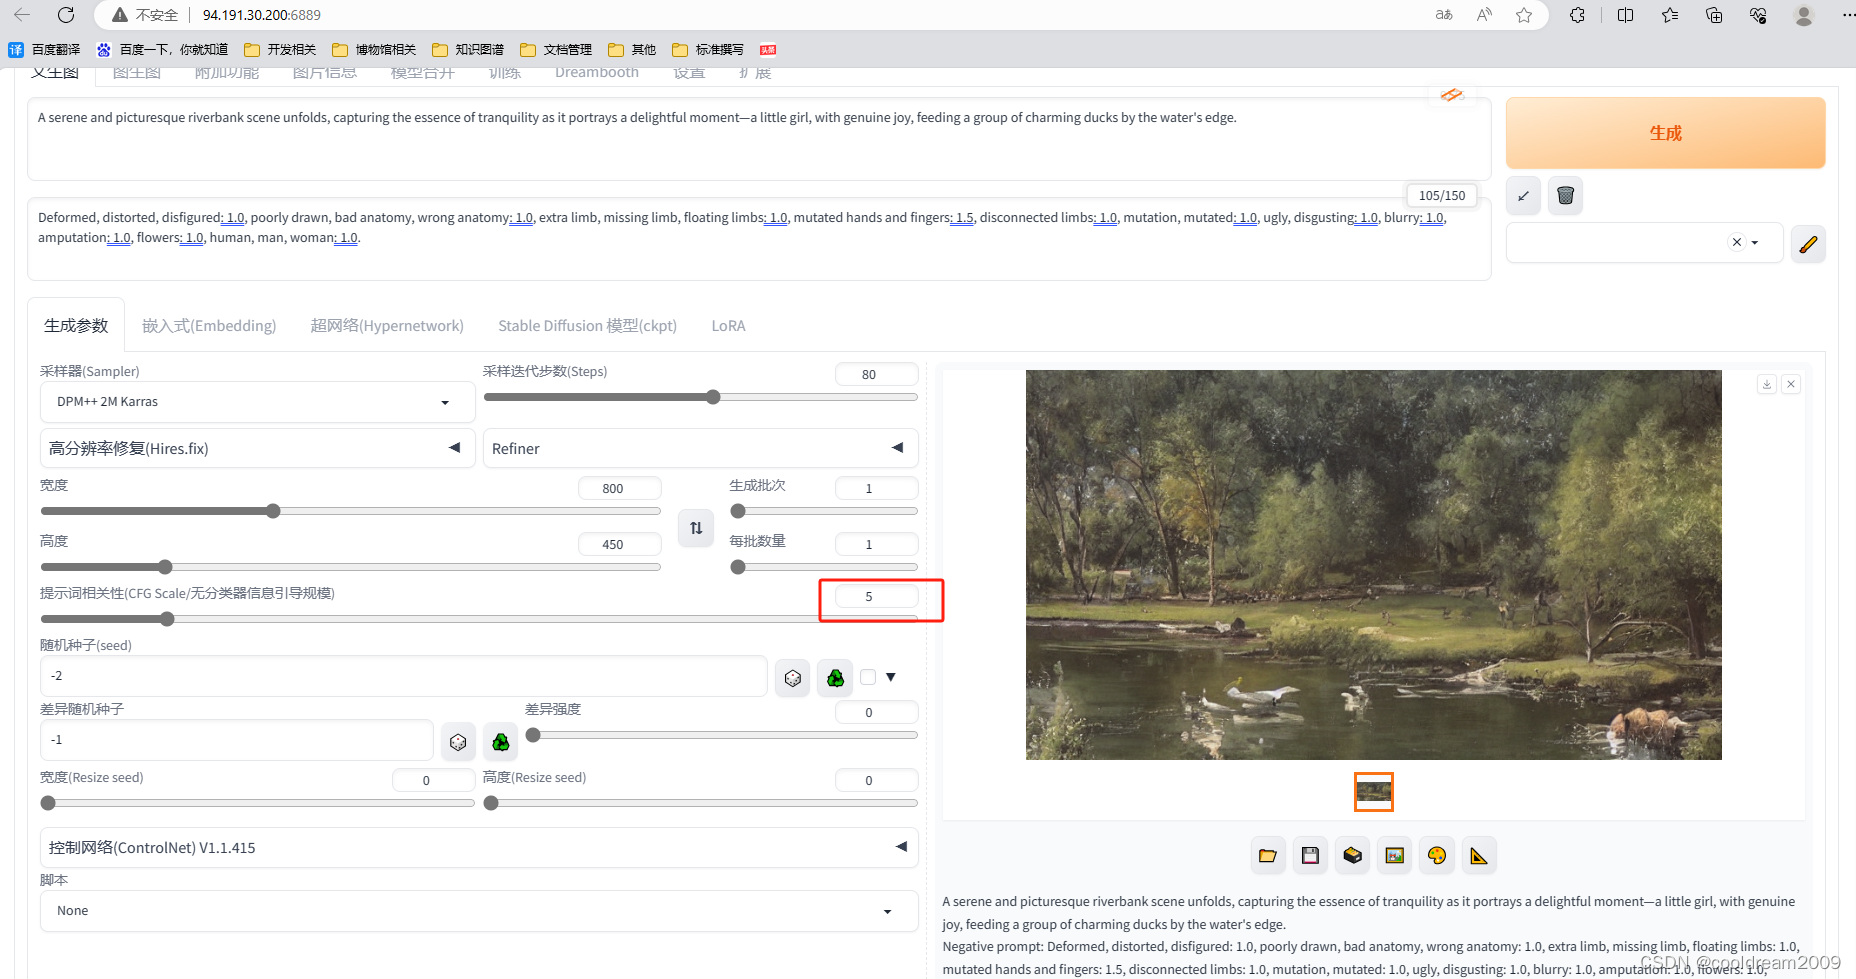
Task: Adjust the sampling steps slider
Action: 700,397
